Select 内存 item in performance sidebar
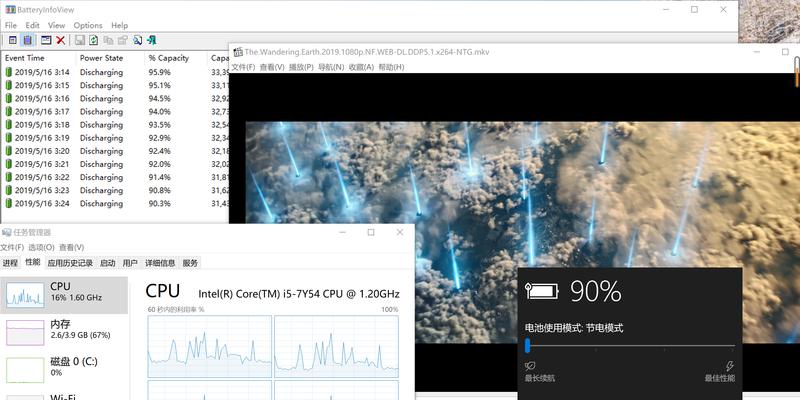 point(64,333)
